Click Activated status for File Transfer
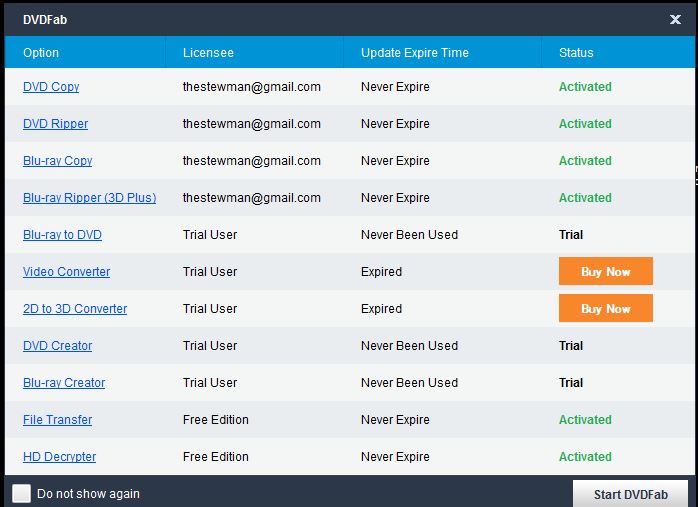Image resolution: width=698 pixels, height=507 pixels. point(585,419)
